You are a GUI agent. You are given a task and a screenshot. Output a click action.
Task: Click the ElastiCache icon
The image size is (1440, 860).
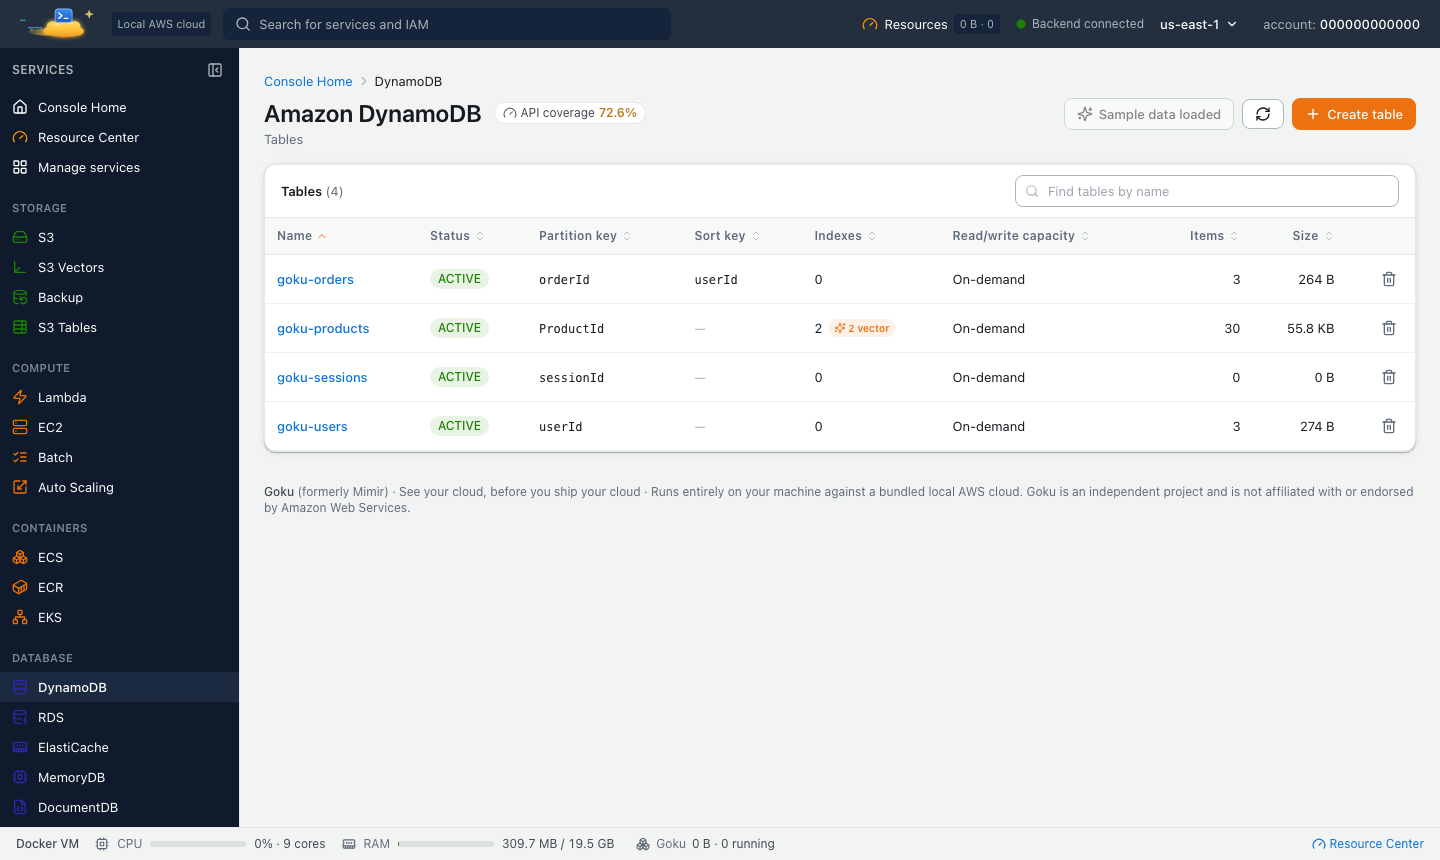coord(20,747)
